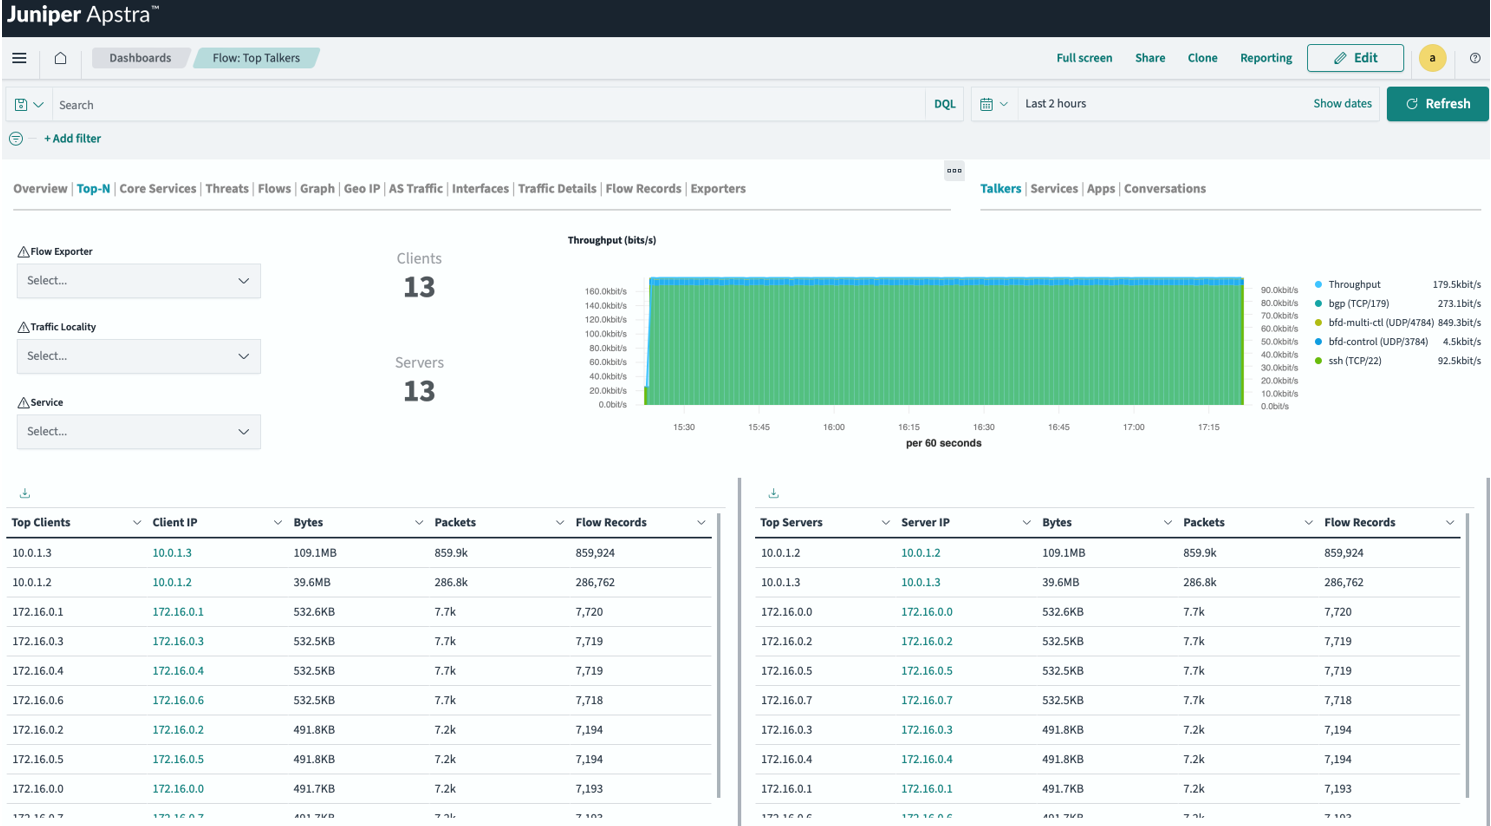The image size is (1491, 826).
Task: Download Top Clients table data
Action: pos(25,493)
